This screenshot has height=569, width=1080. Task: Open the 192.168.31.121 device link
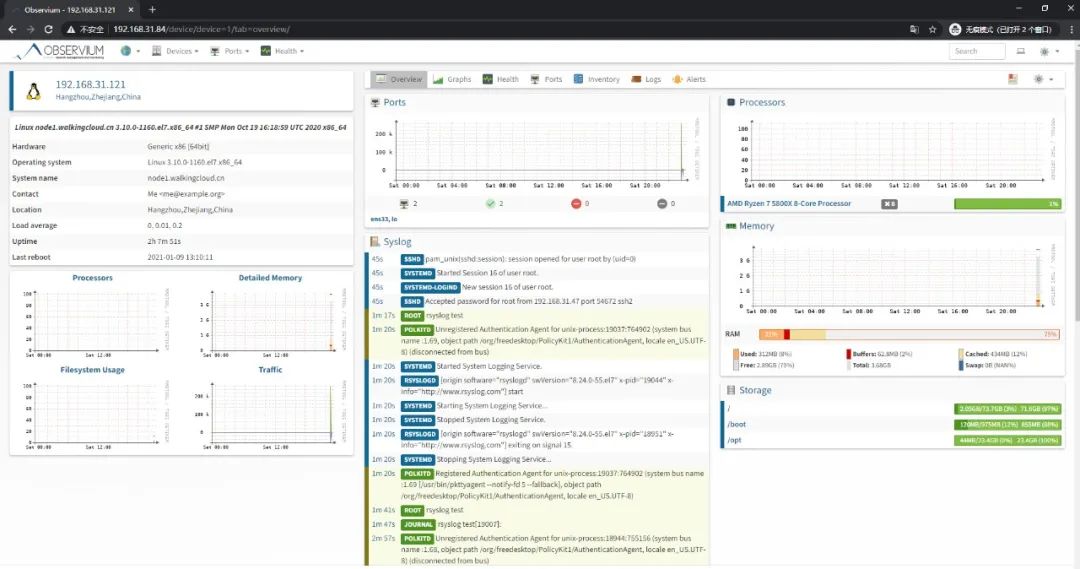coord(90,84)
